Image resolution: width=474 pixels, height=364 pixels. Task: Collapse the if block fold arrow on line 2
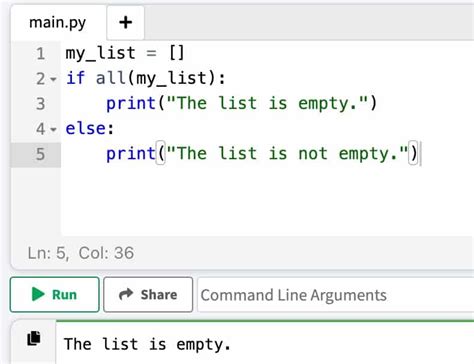[x=53, y=79]
